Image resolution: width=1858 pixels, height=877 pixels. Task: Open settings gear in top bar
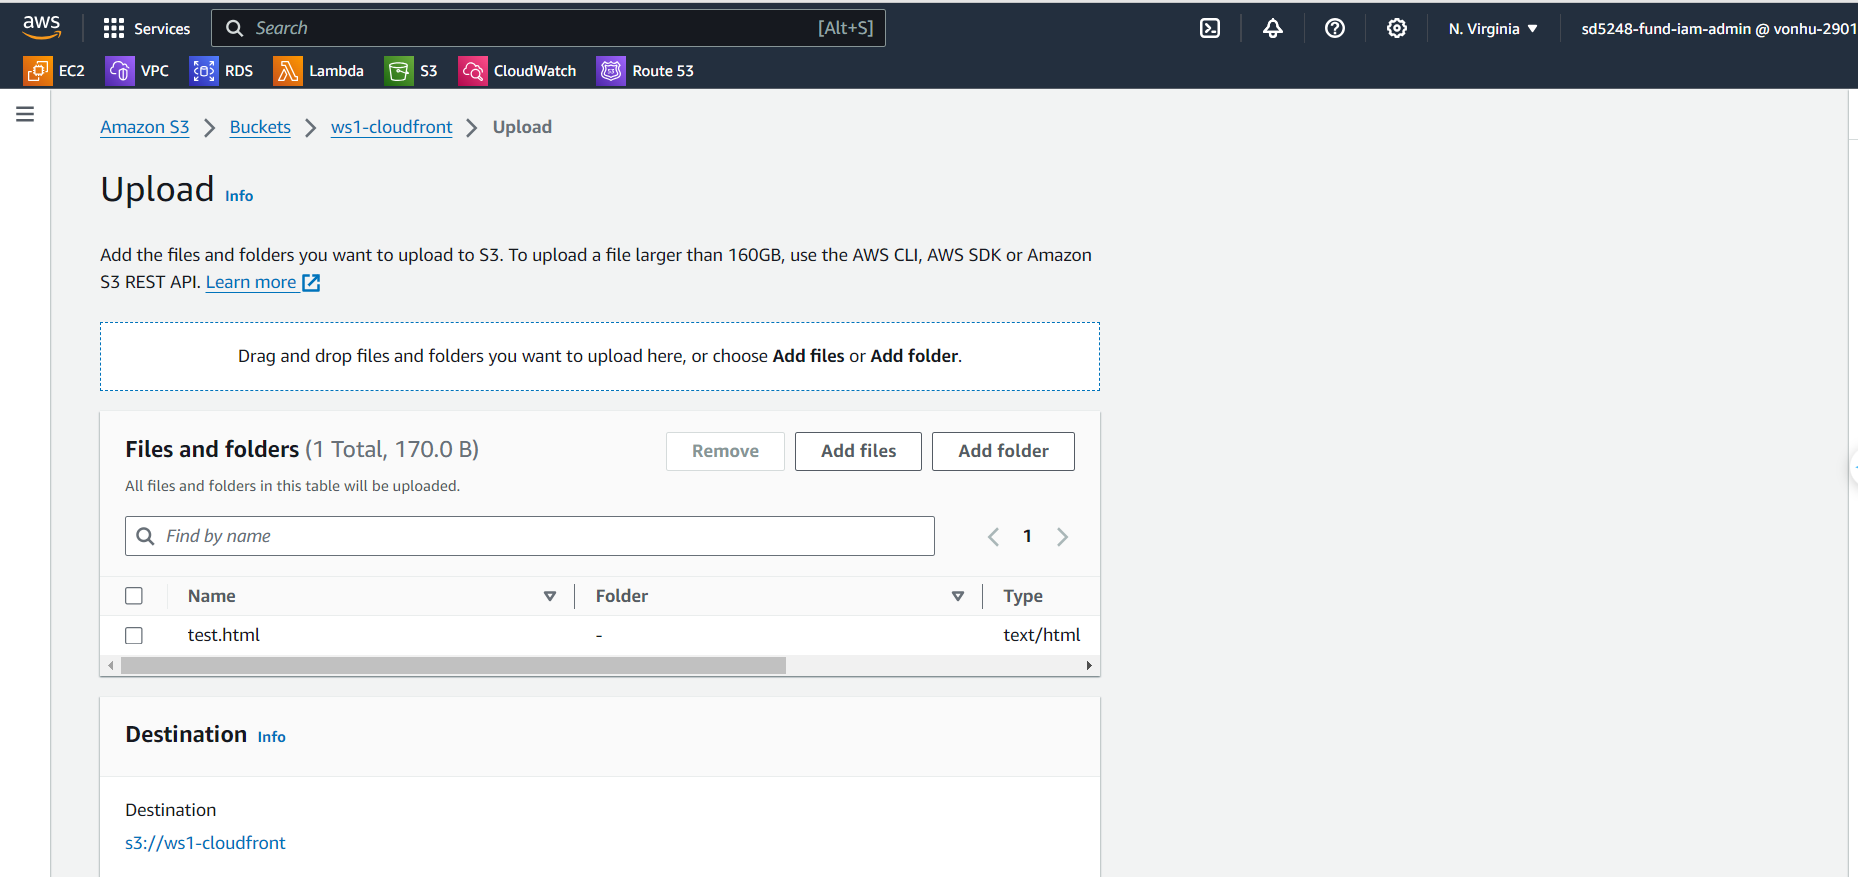(x=1396, y=28)
